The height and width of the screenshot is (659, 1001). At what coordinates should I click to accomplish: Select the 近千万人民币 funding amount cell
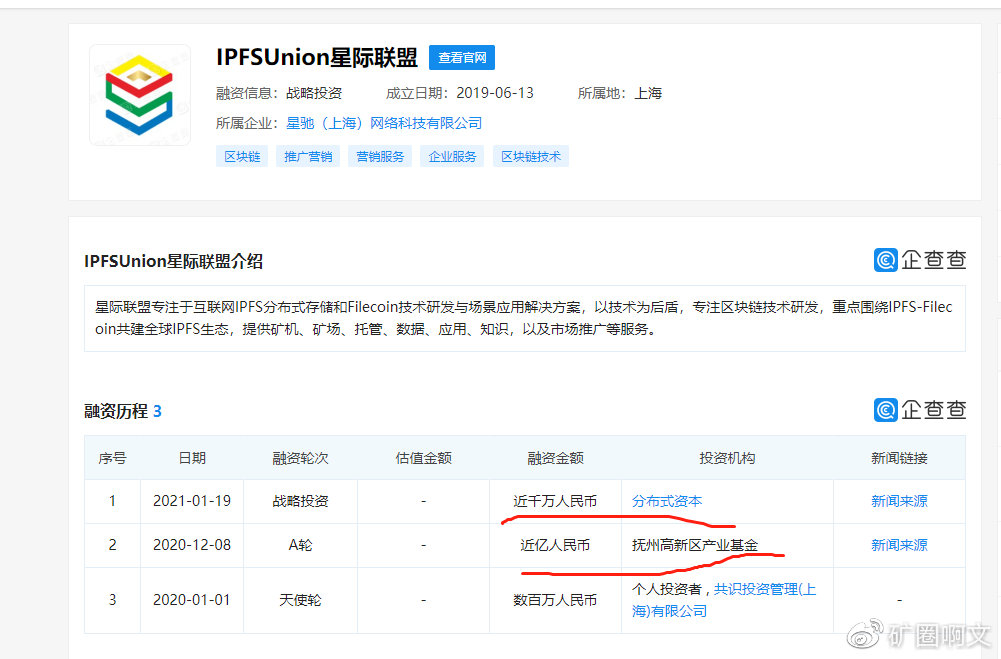555,501
